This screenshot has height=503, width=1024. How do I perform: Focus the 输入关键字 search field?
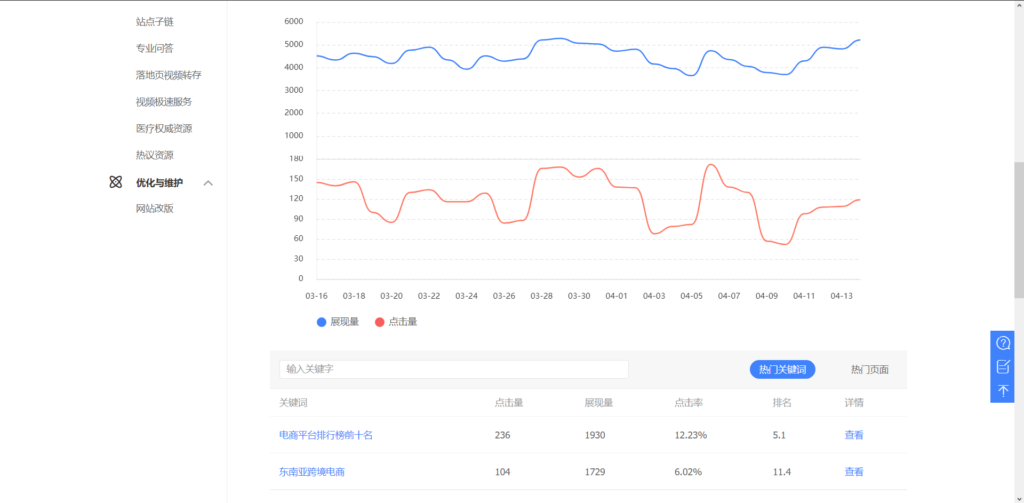pos(454,369)
